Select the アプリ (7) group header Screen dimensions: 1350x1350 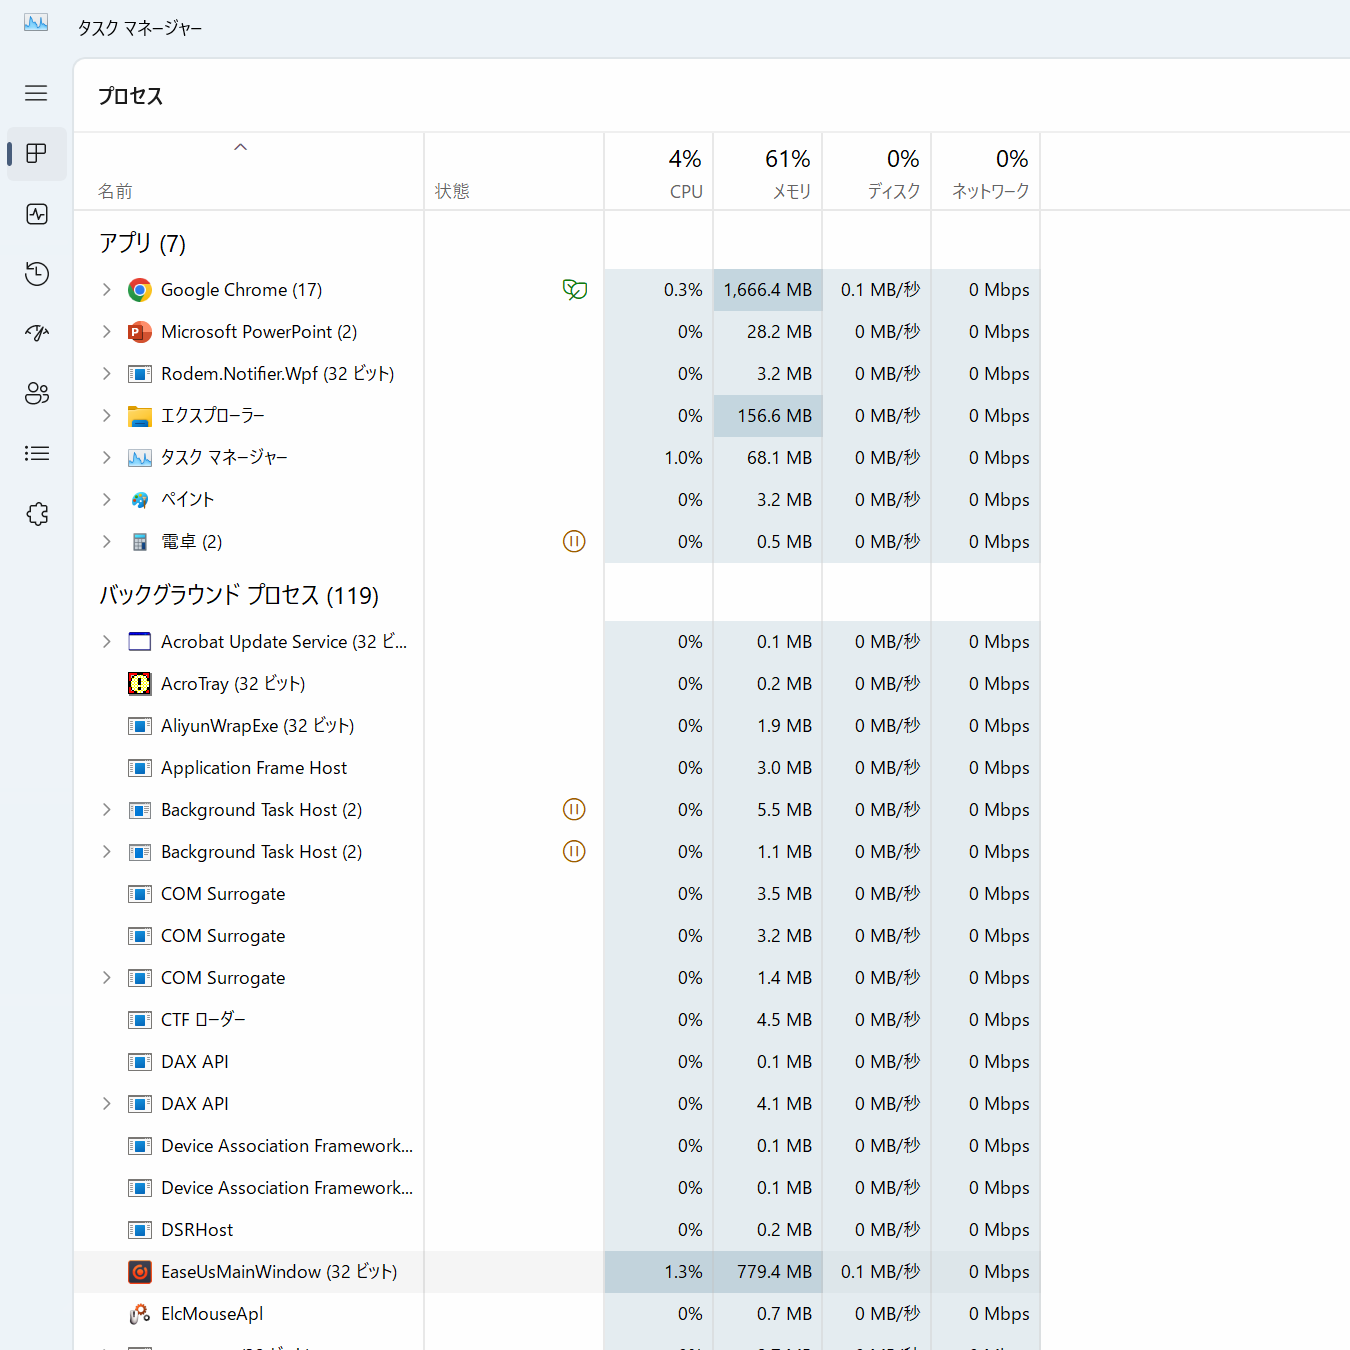click(x=142, y=243)
